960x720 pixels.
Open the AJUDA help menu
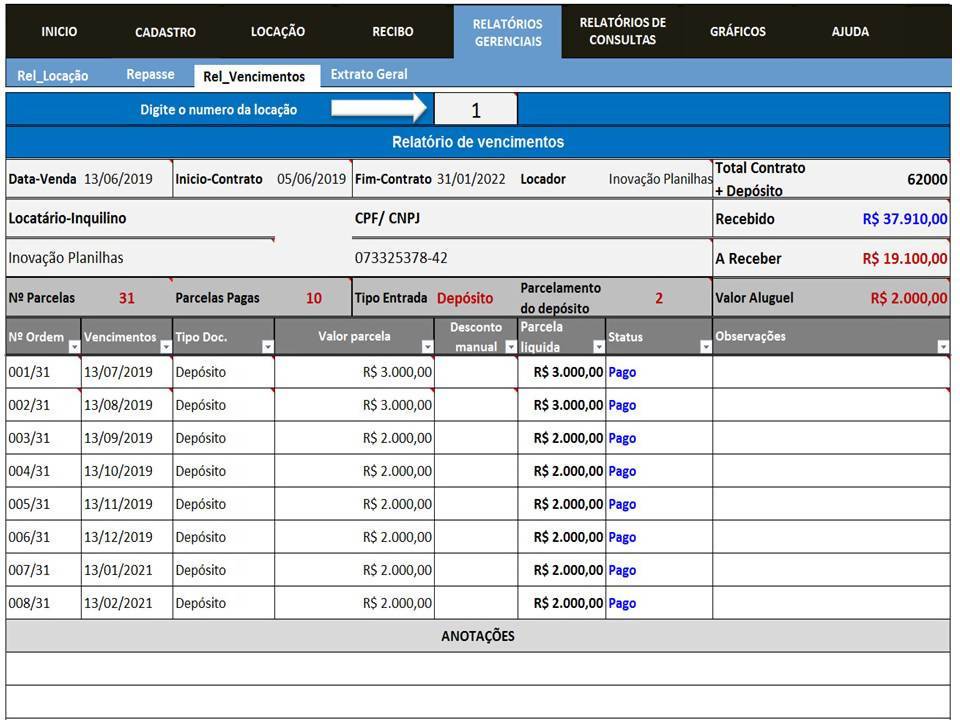pos(850,31)
